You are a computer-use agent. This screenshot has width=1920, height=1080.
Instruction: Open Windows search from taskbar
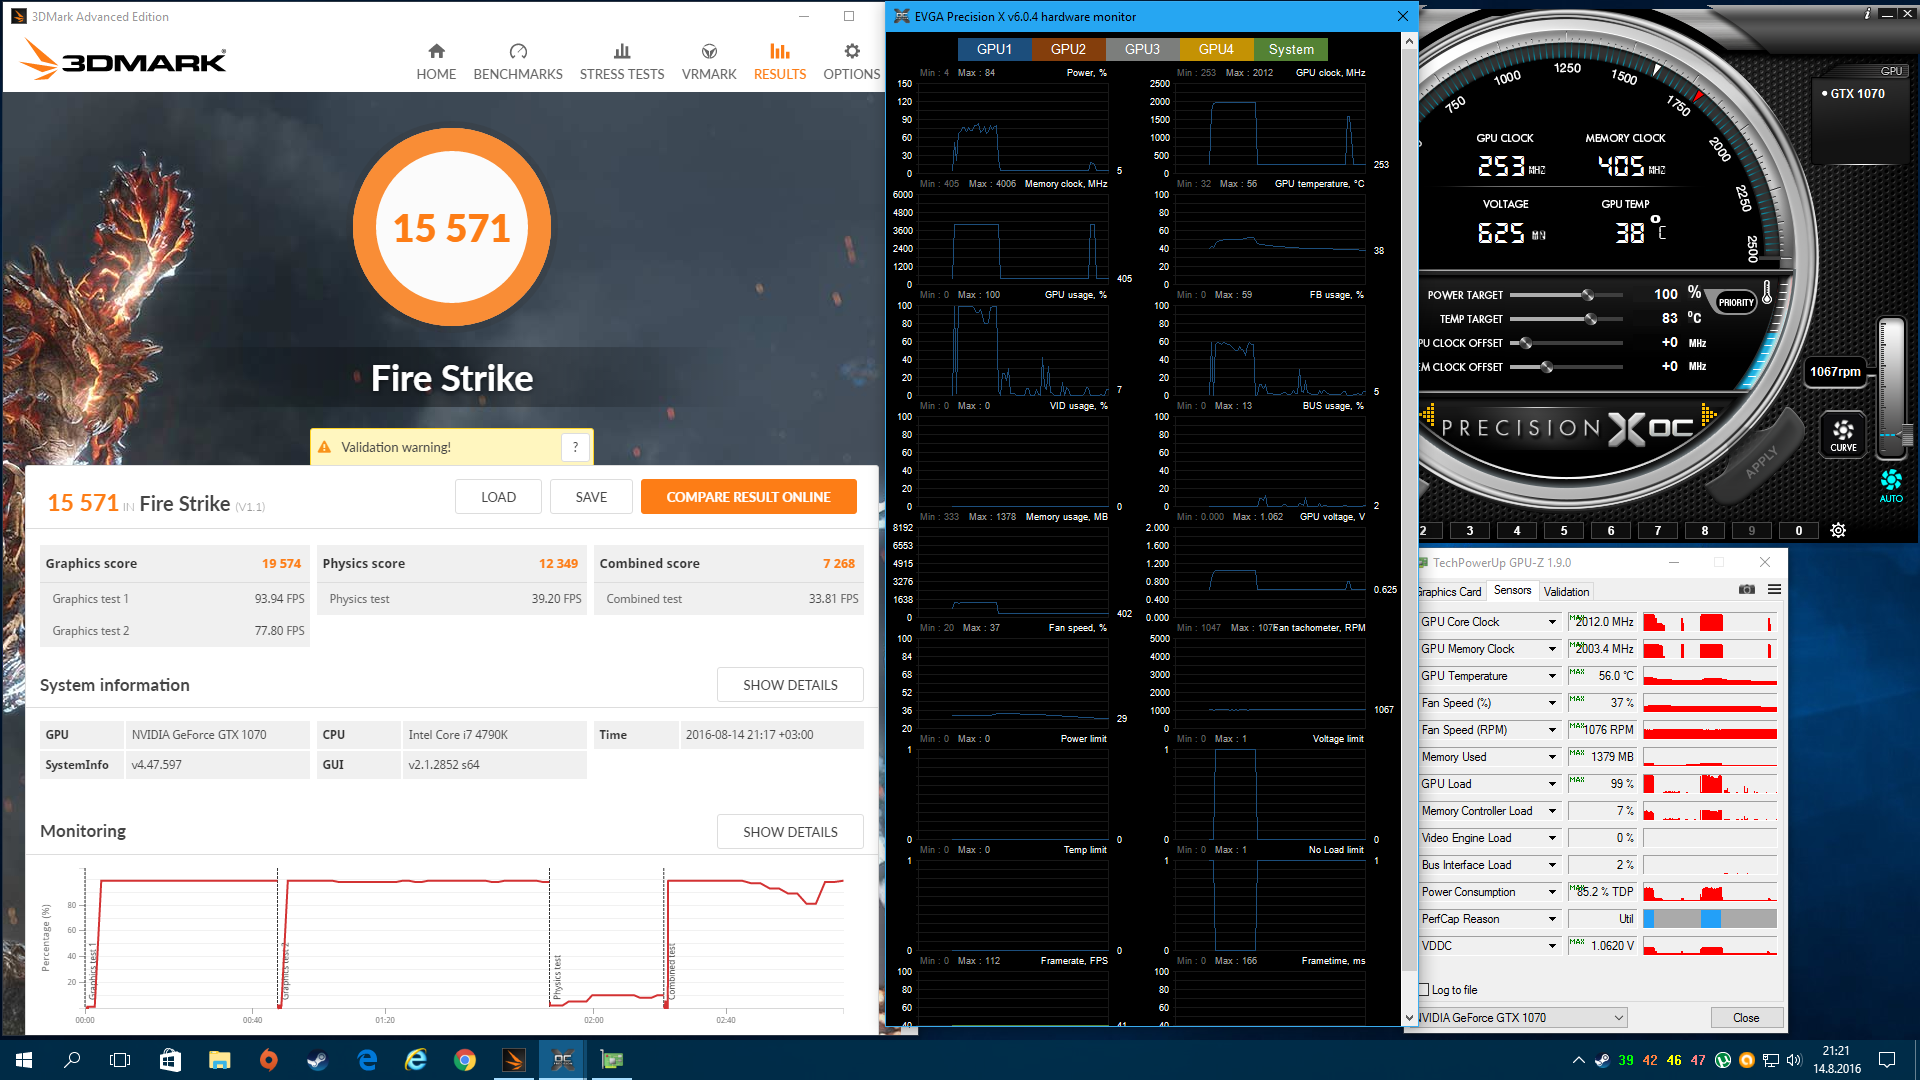tap(72, 1060)
